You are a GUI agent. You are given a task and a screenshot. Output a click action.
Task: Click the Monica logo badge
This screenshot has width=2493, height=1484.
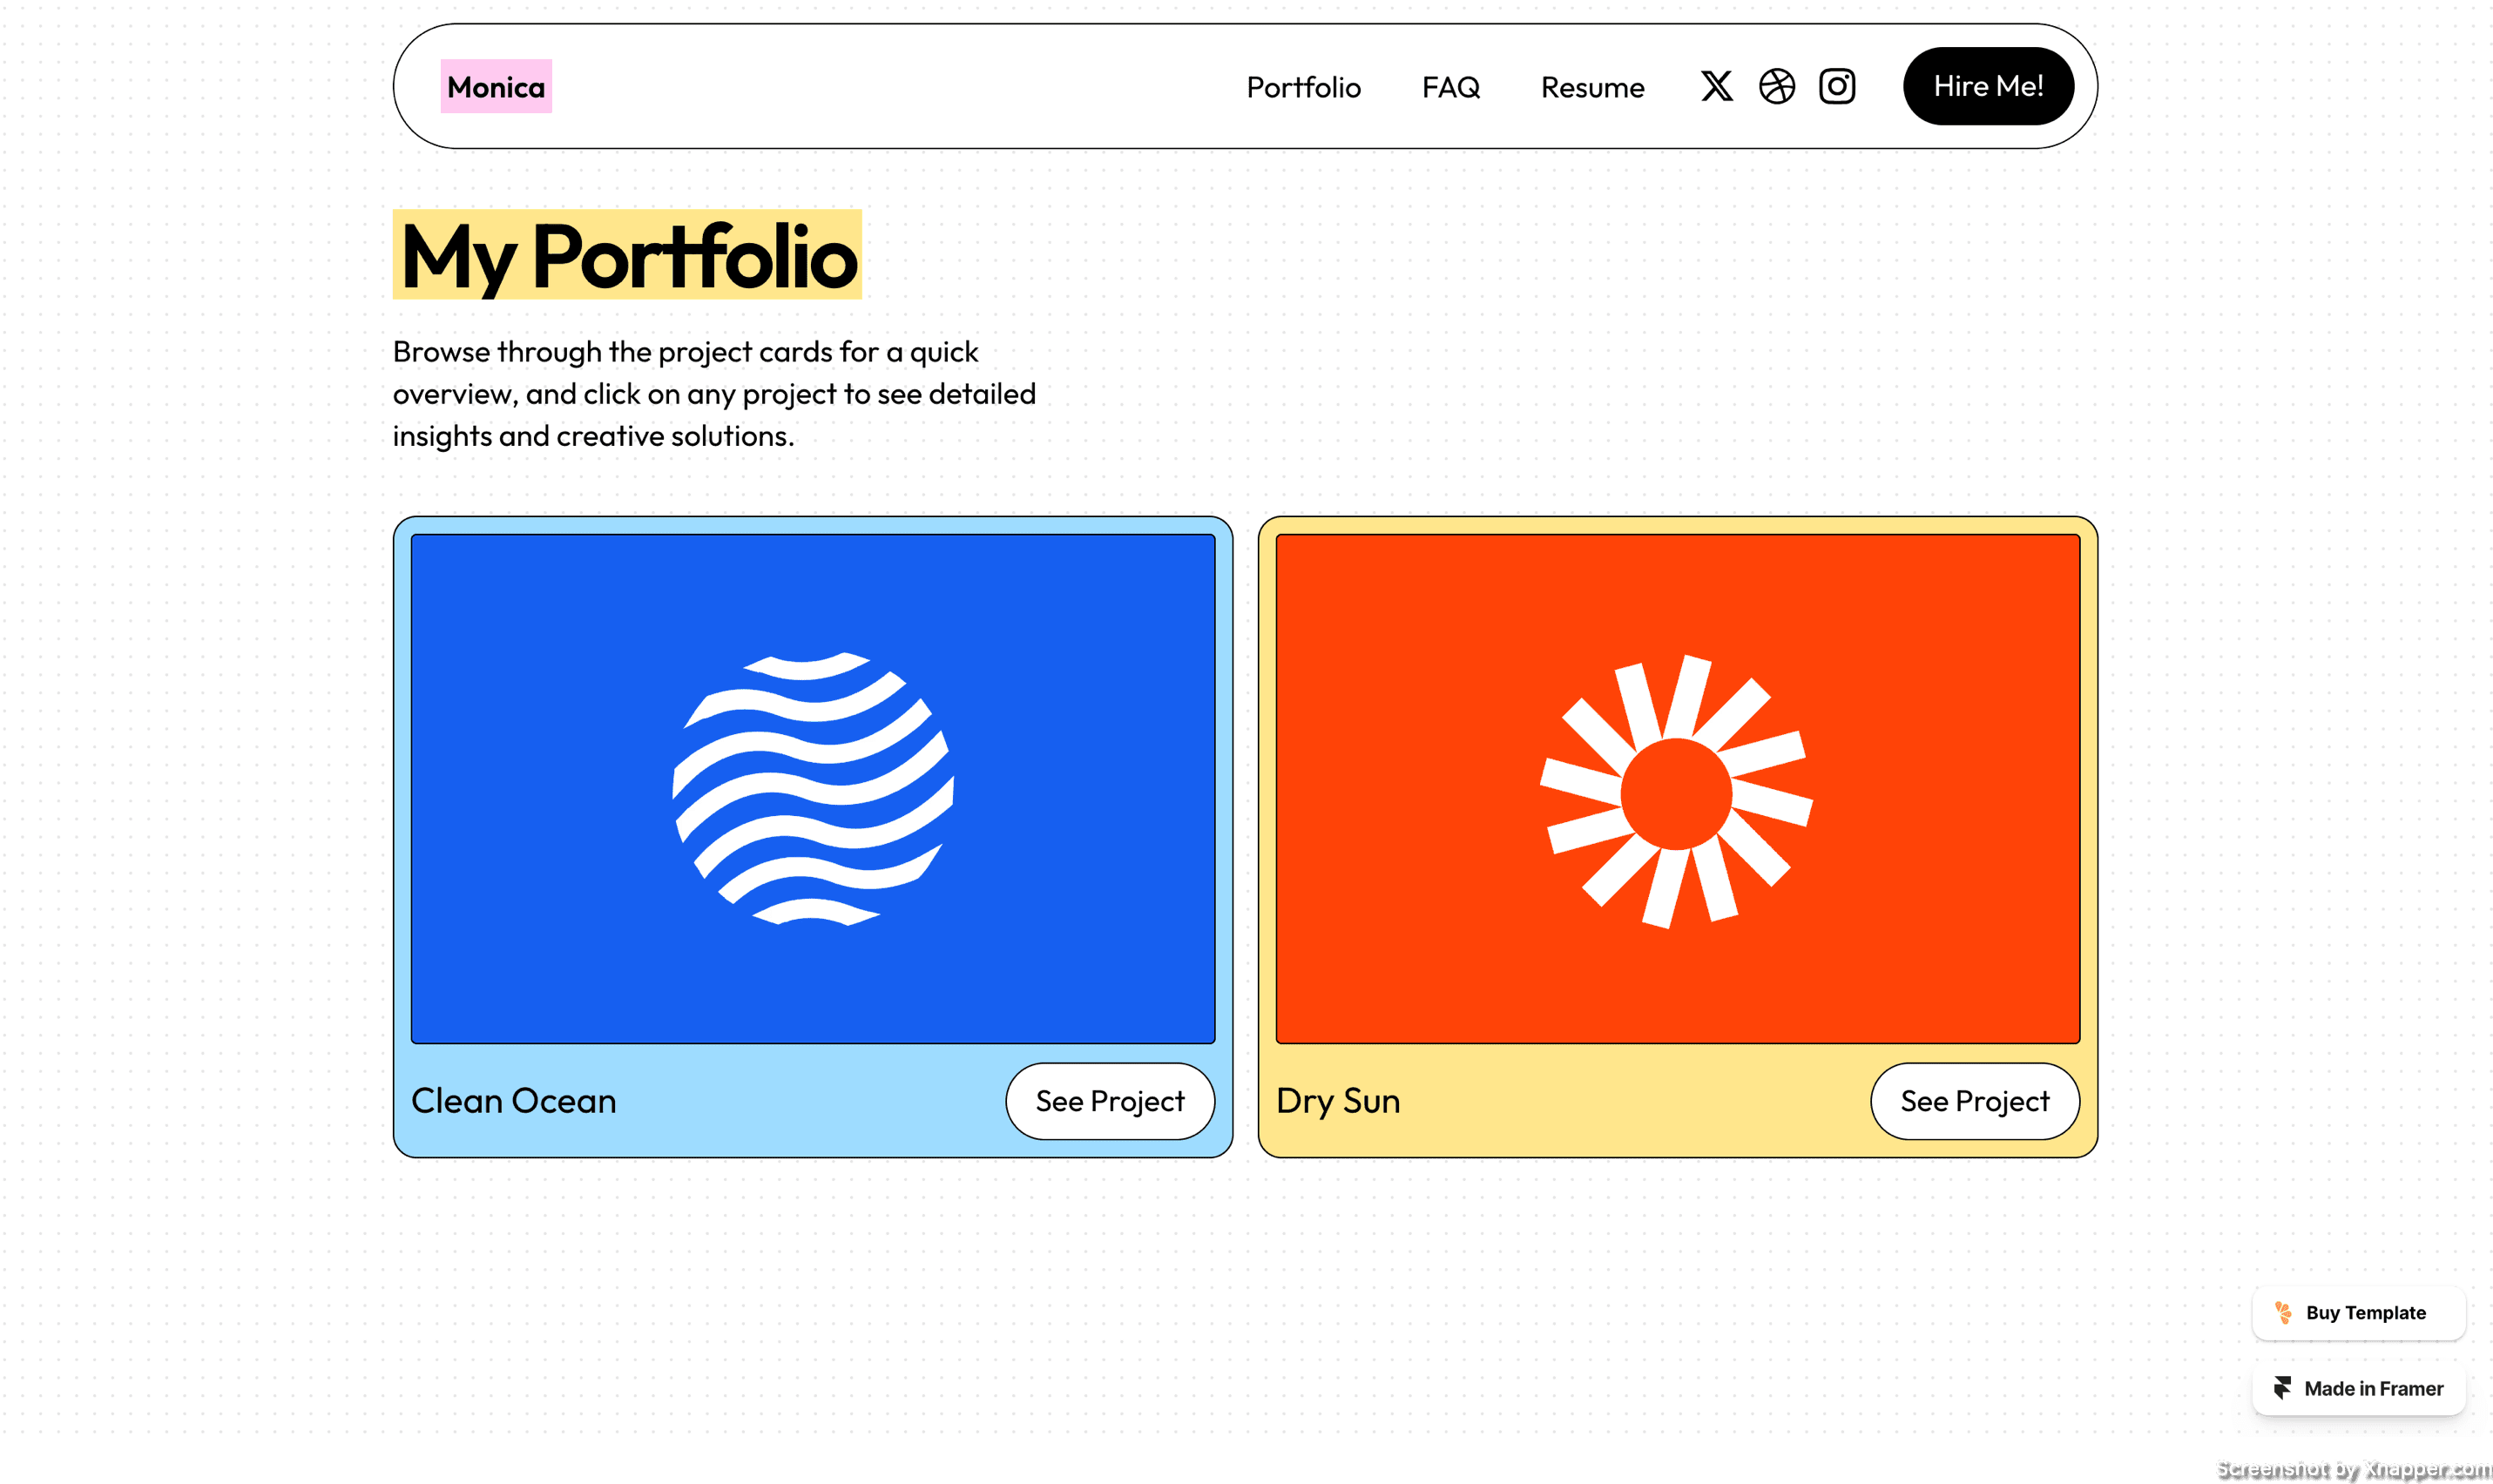(x=496, y=87)
